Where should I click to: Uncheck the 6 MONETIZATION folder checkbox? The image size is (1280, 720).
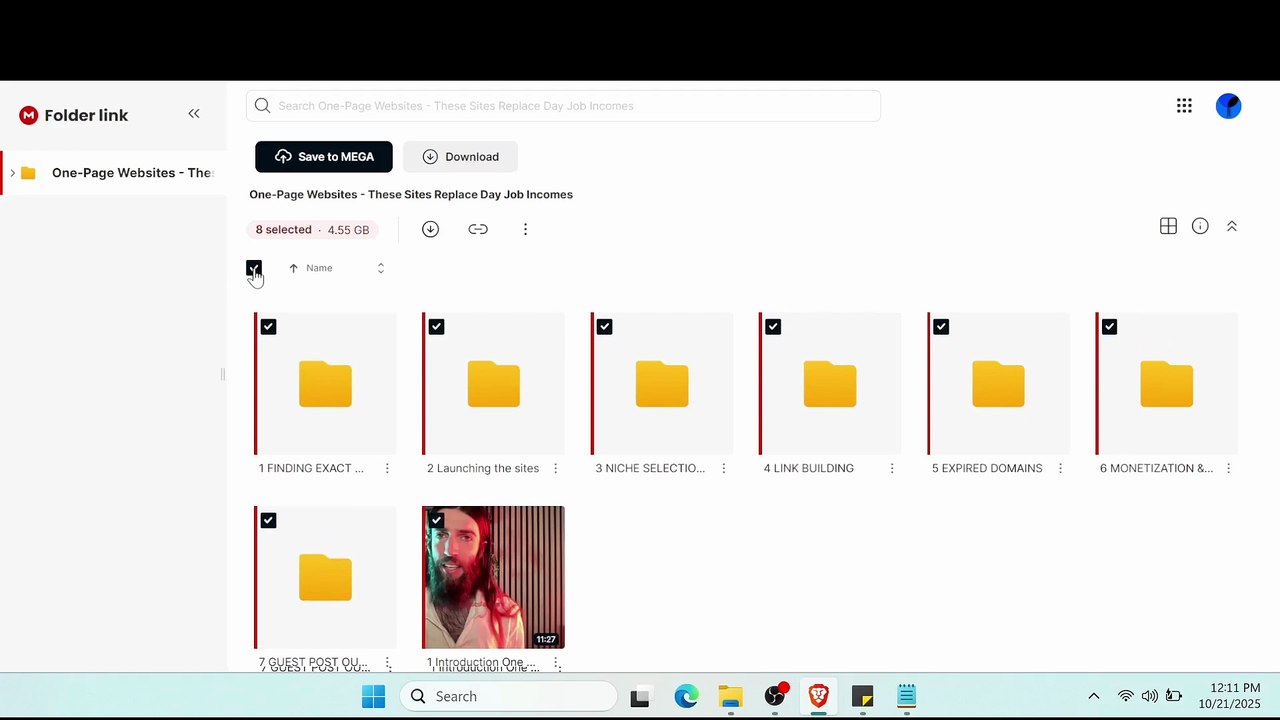[x=1109, y=327]
